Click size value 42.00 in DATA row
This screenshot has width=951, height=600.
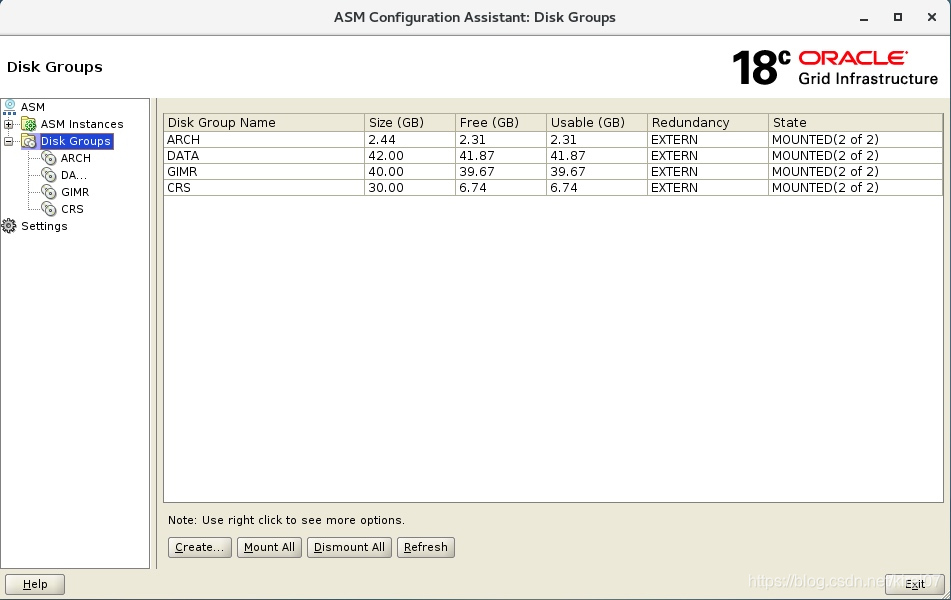tap(410, 156)
